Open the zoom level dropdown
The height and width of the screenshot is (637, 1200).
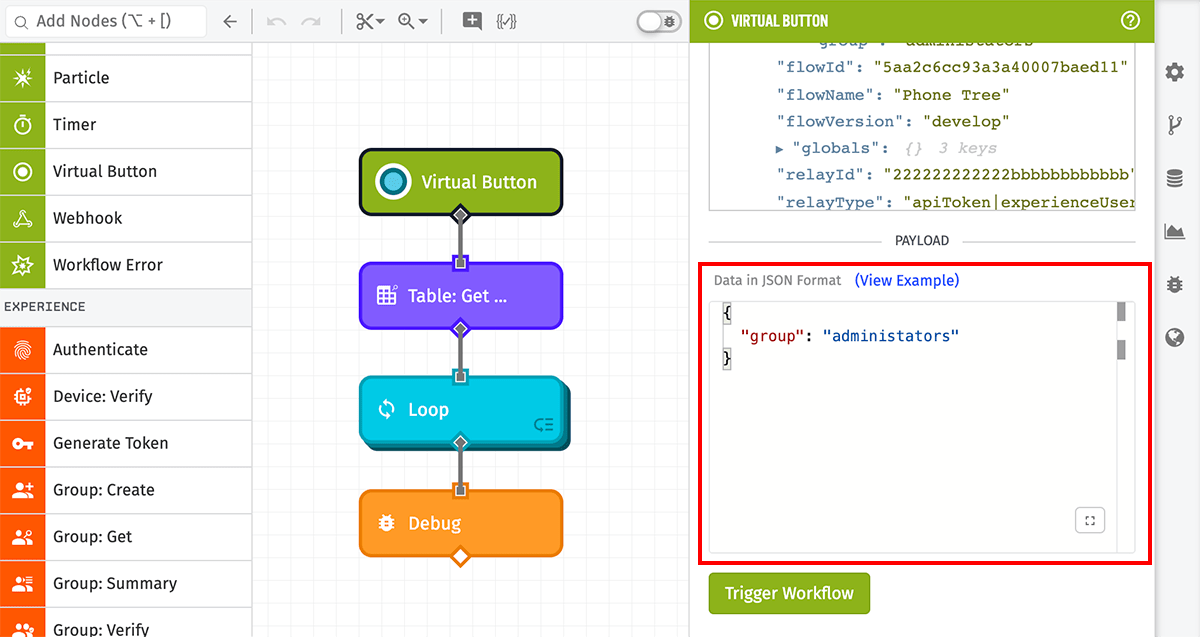(412, 21)
